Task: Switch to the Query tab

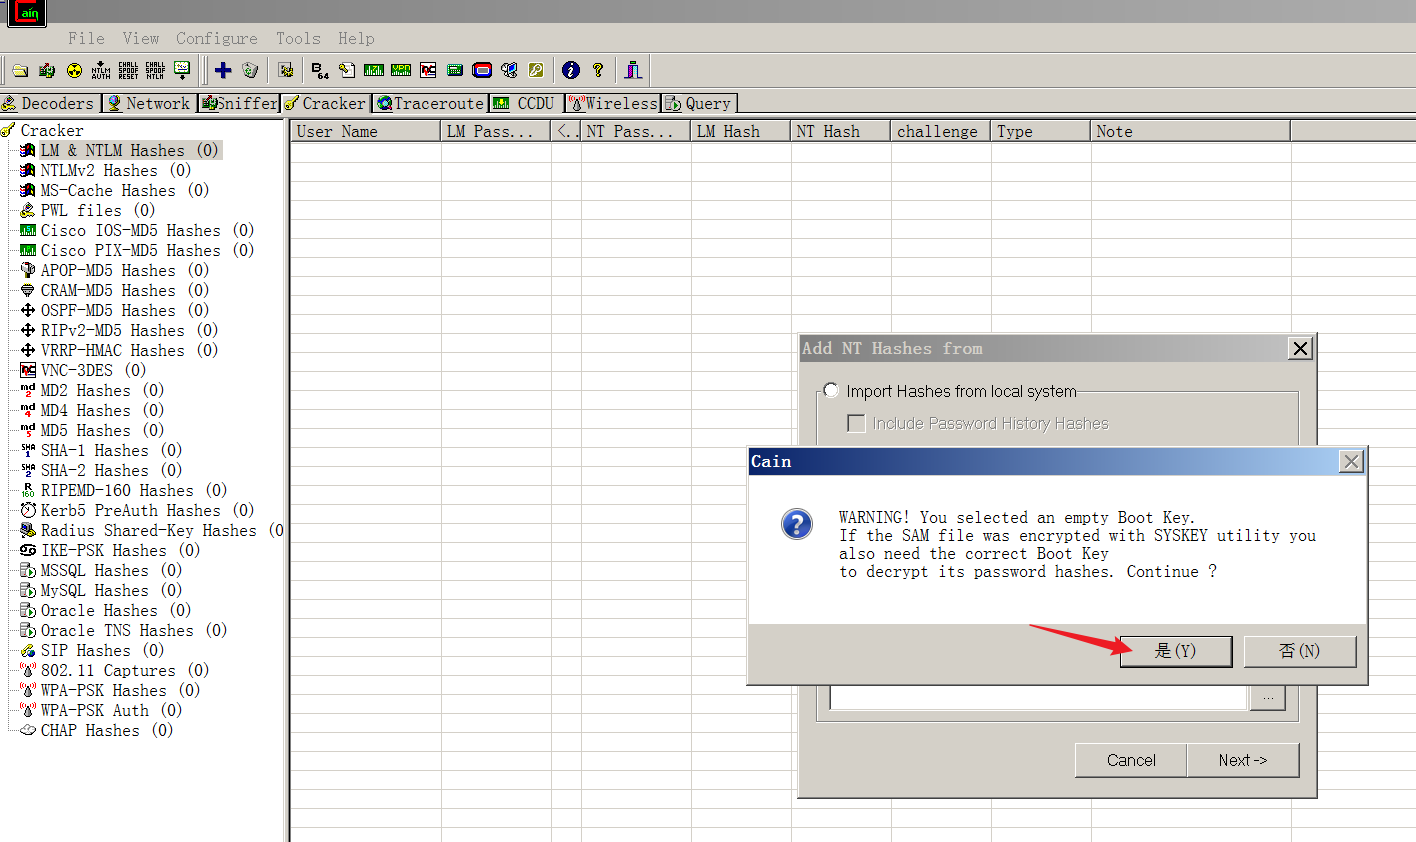Action: 699,103
